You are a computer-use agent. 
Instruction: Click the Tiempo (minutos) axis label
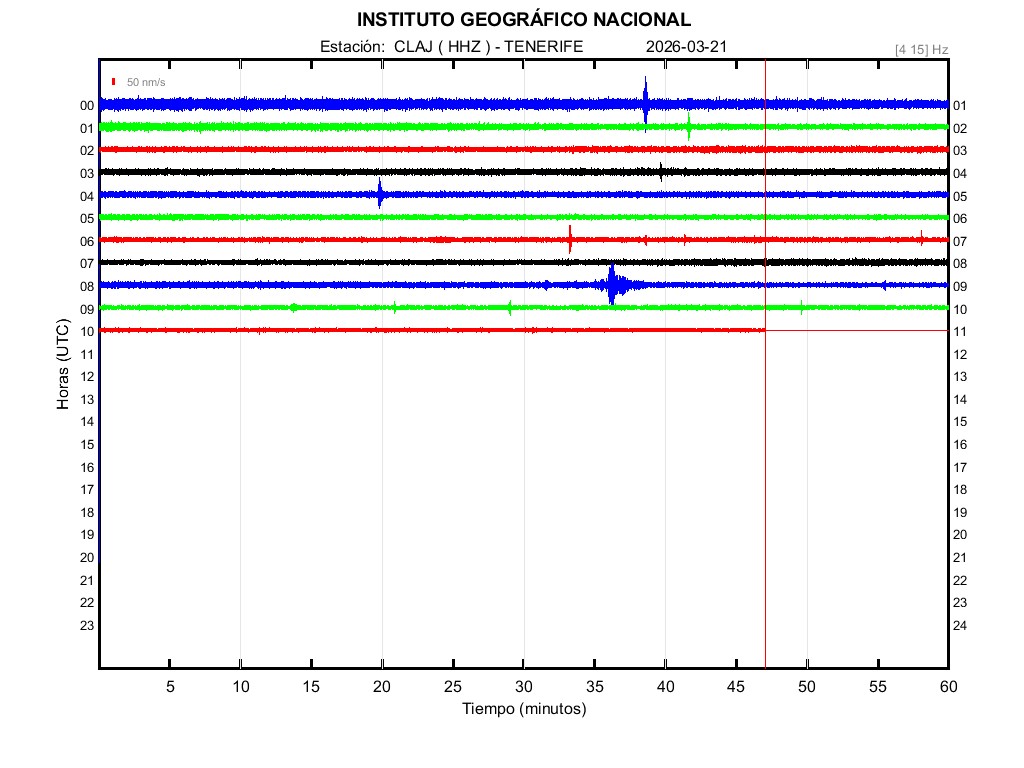coord(523,709)
